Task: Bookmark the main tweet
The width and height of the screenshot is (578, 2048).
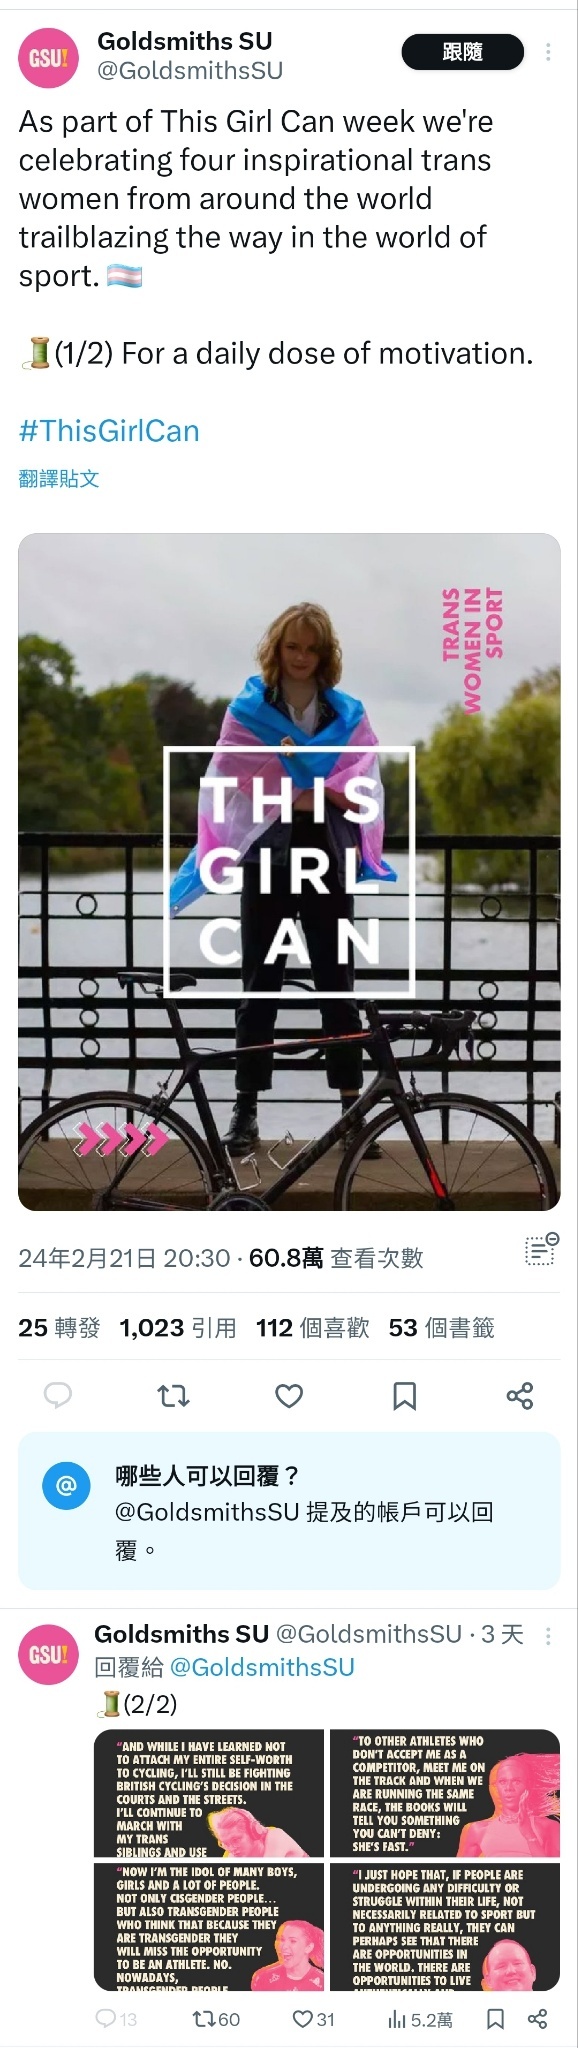Action: (x=404, y=1395)
